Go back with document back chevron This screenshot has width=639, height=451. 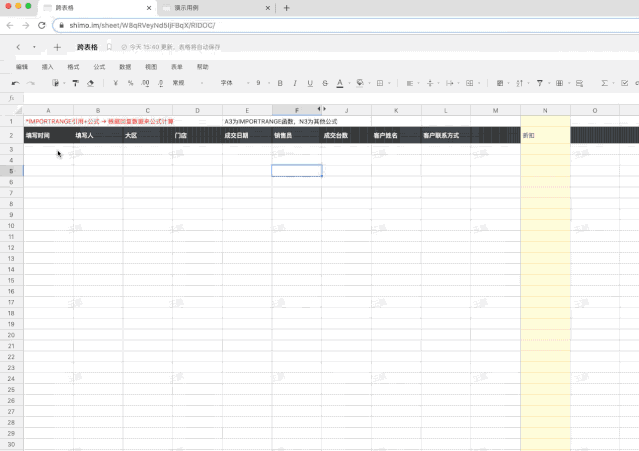click(x=18, y=47)
